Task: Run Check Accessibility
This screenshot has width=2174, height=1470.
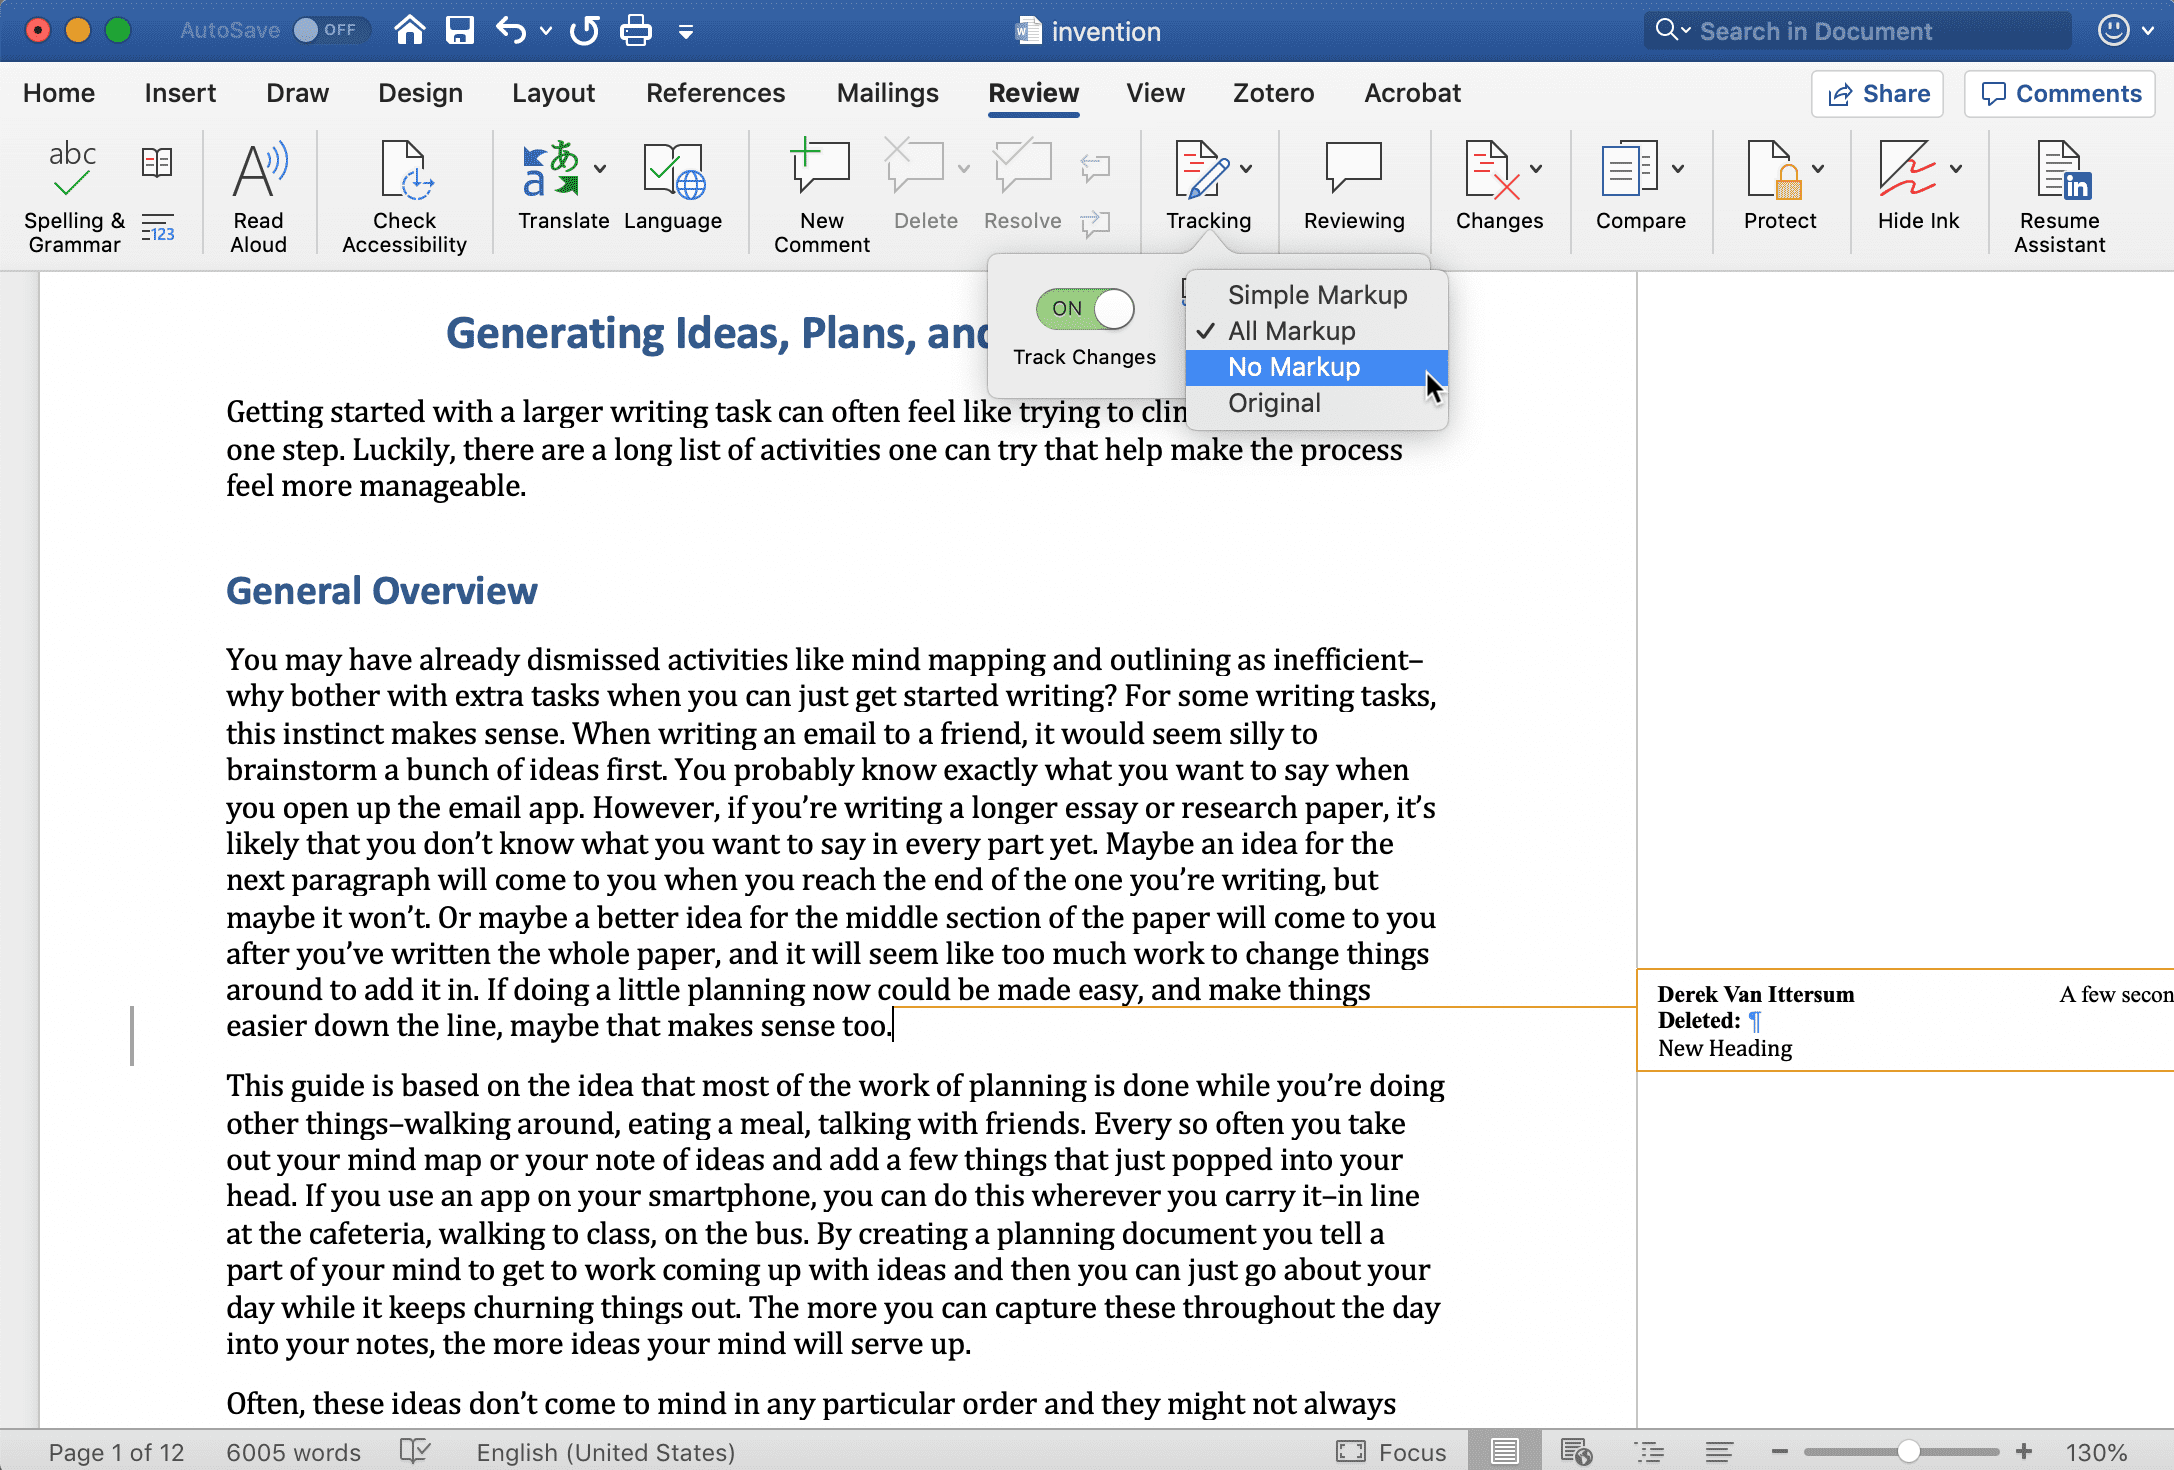Action: pyautogui.click(x=404, y=197)
